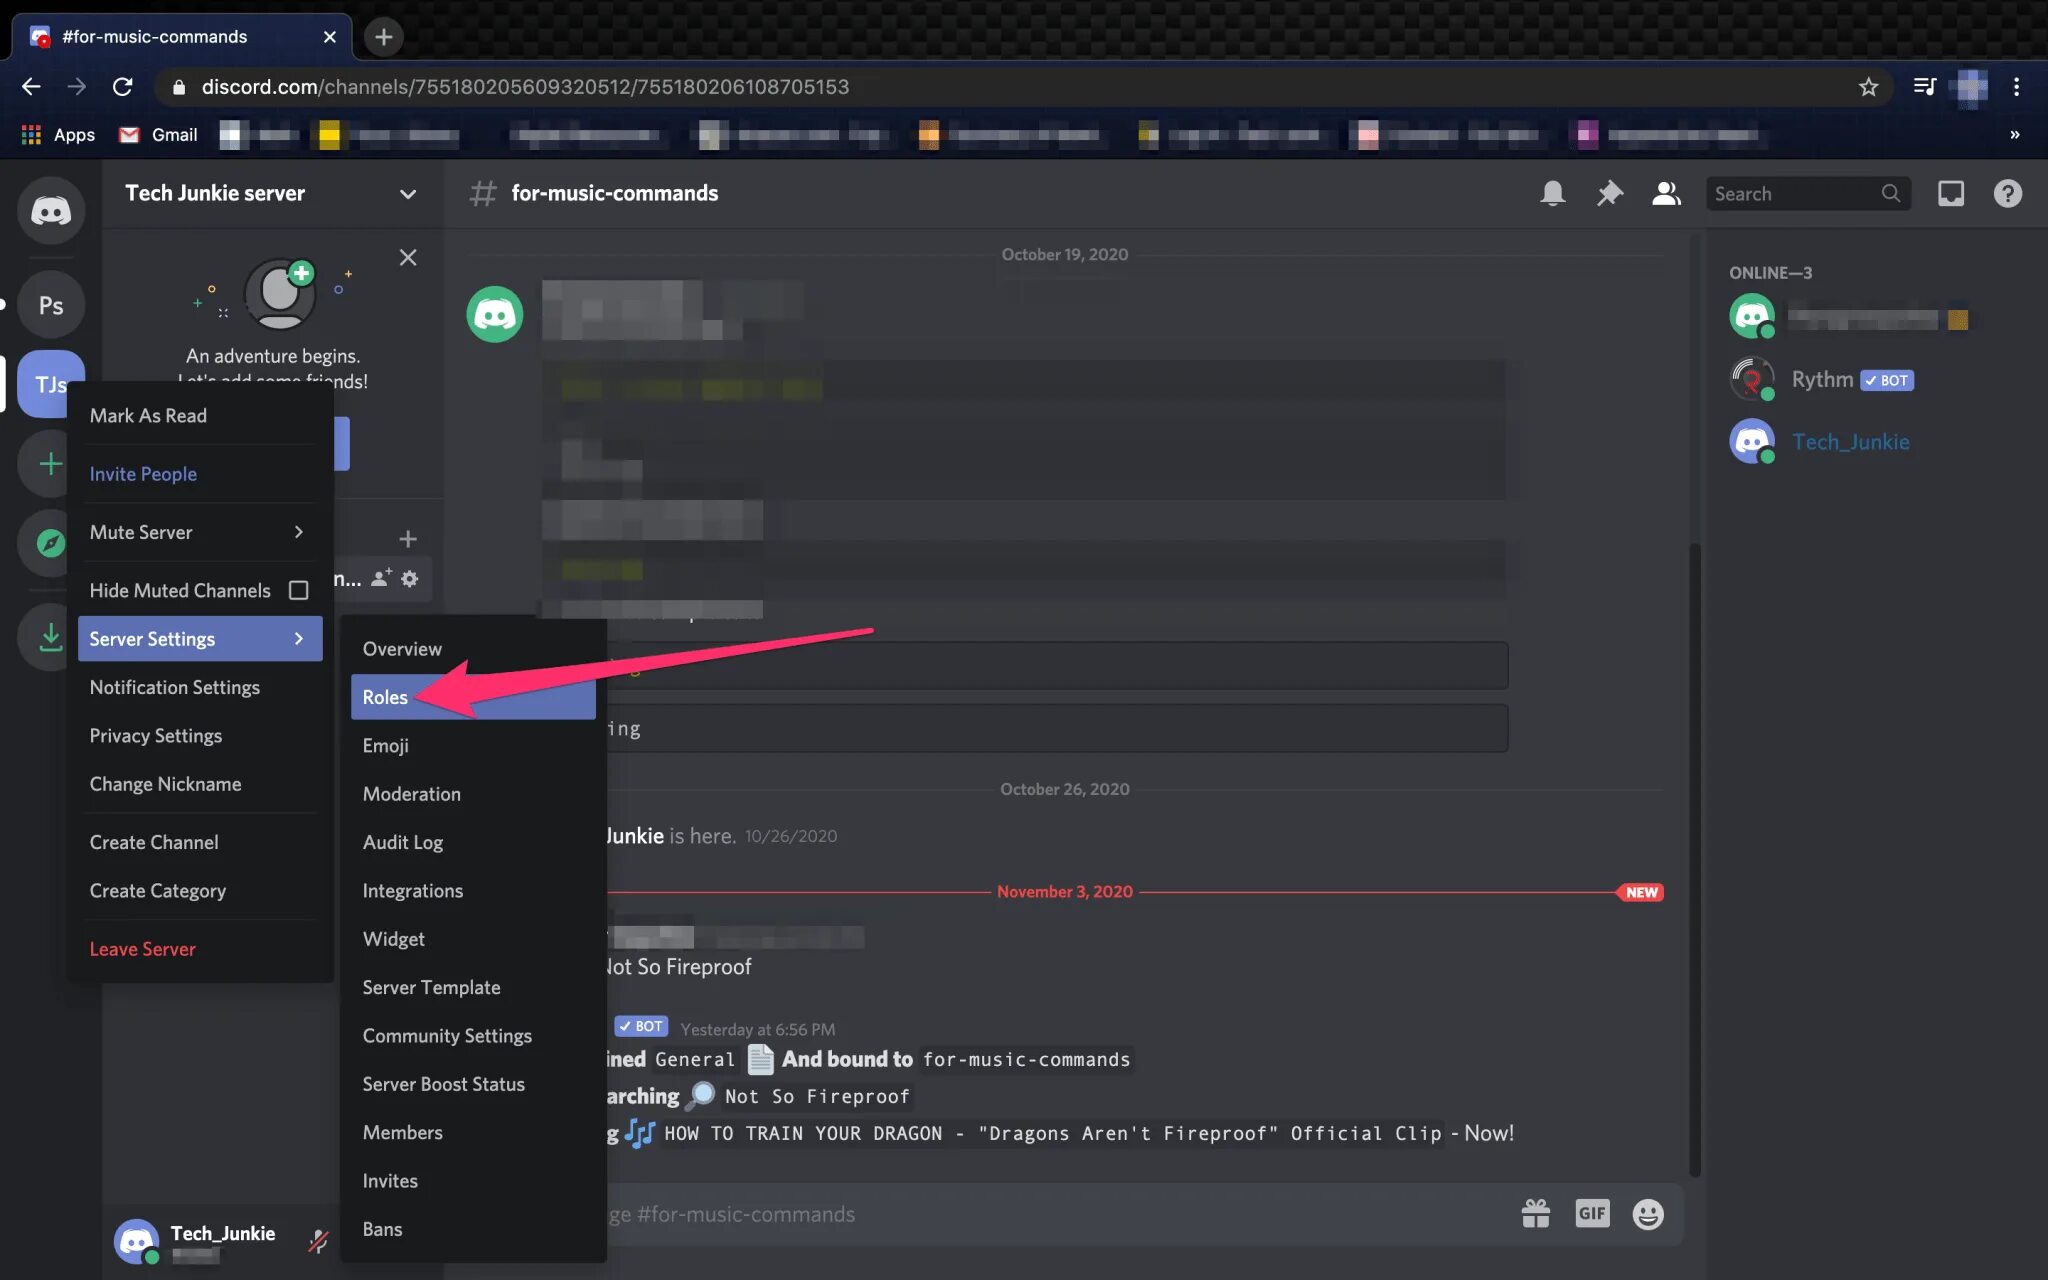The image size is (2048, 1280).
Task: Toggle microphone mute icon
Action: [318, 1241]
